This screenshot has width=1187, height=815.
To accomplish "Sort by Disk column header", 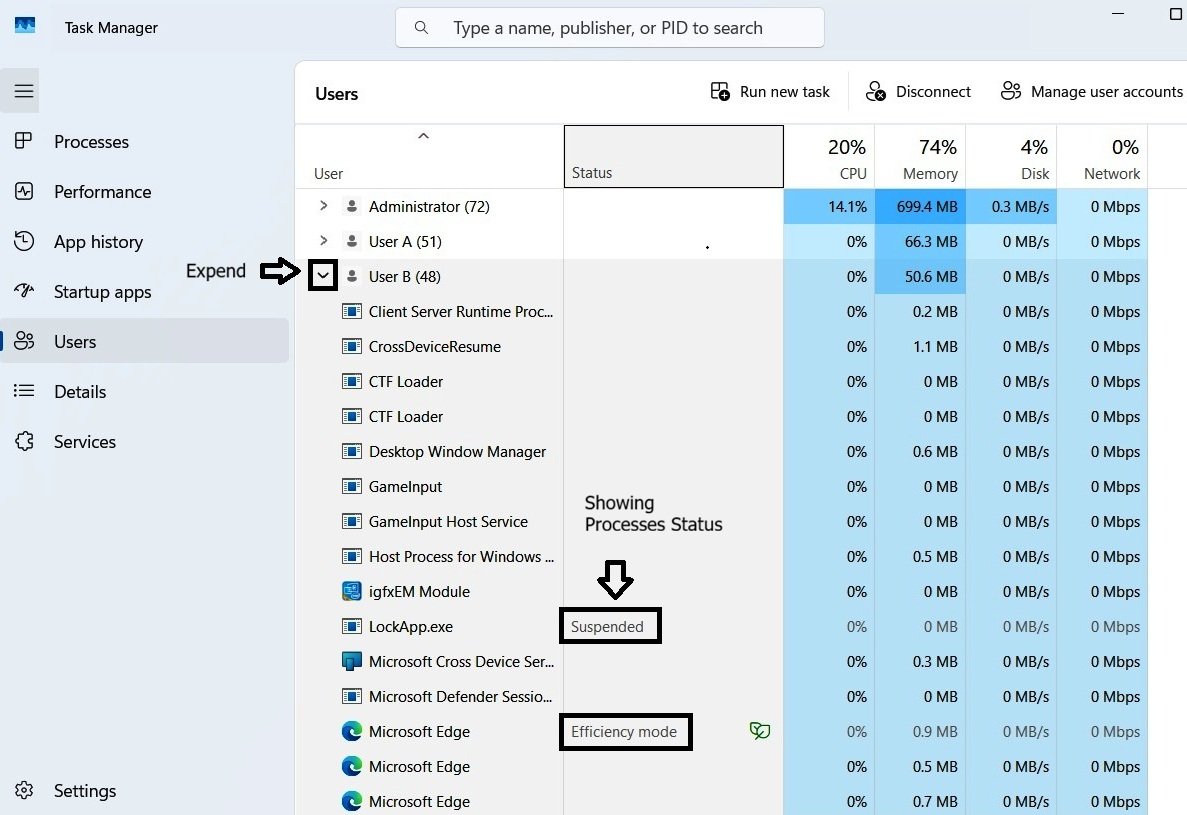I will [1011, 157].
